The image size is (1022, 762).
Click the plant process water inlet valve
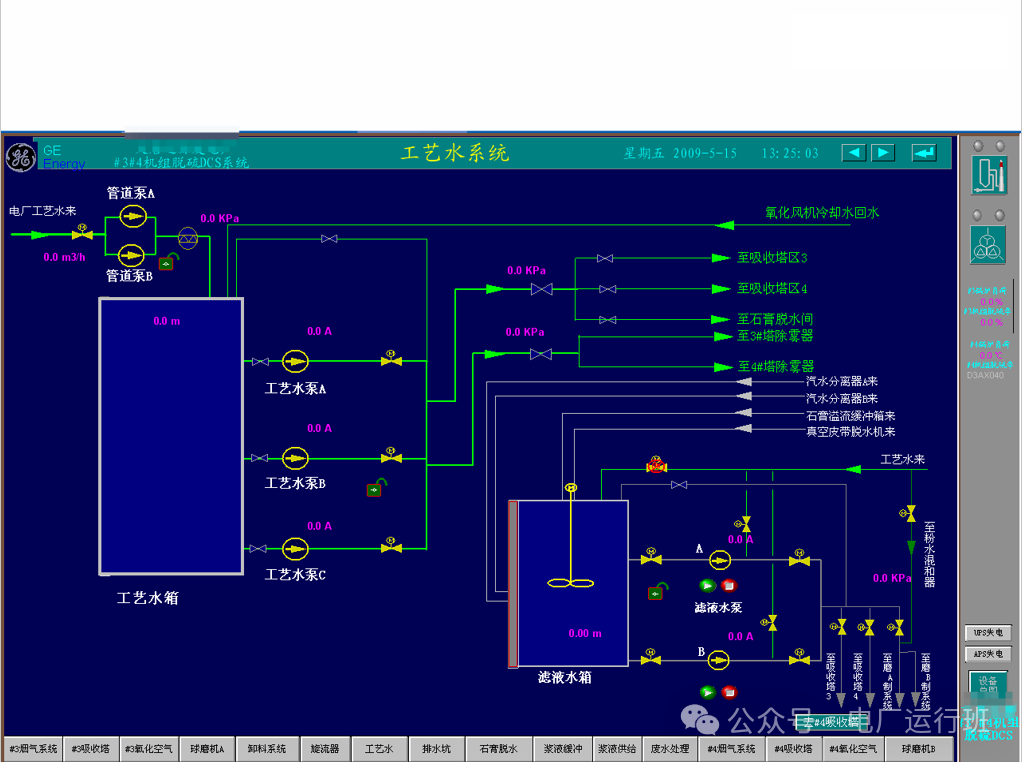(82, 232)
